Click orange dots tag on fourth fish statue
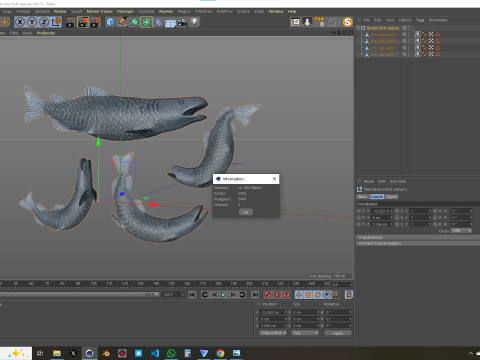The width and height of the screenshot is (480, 360). coord(424,54)
